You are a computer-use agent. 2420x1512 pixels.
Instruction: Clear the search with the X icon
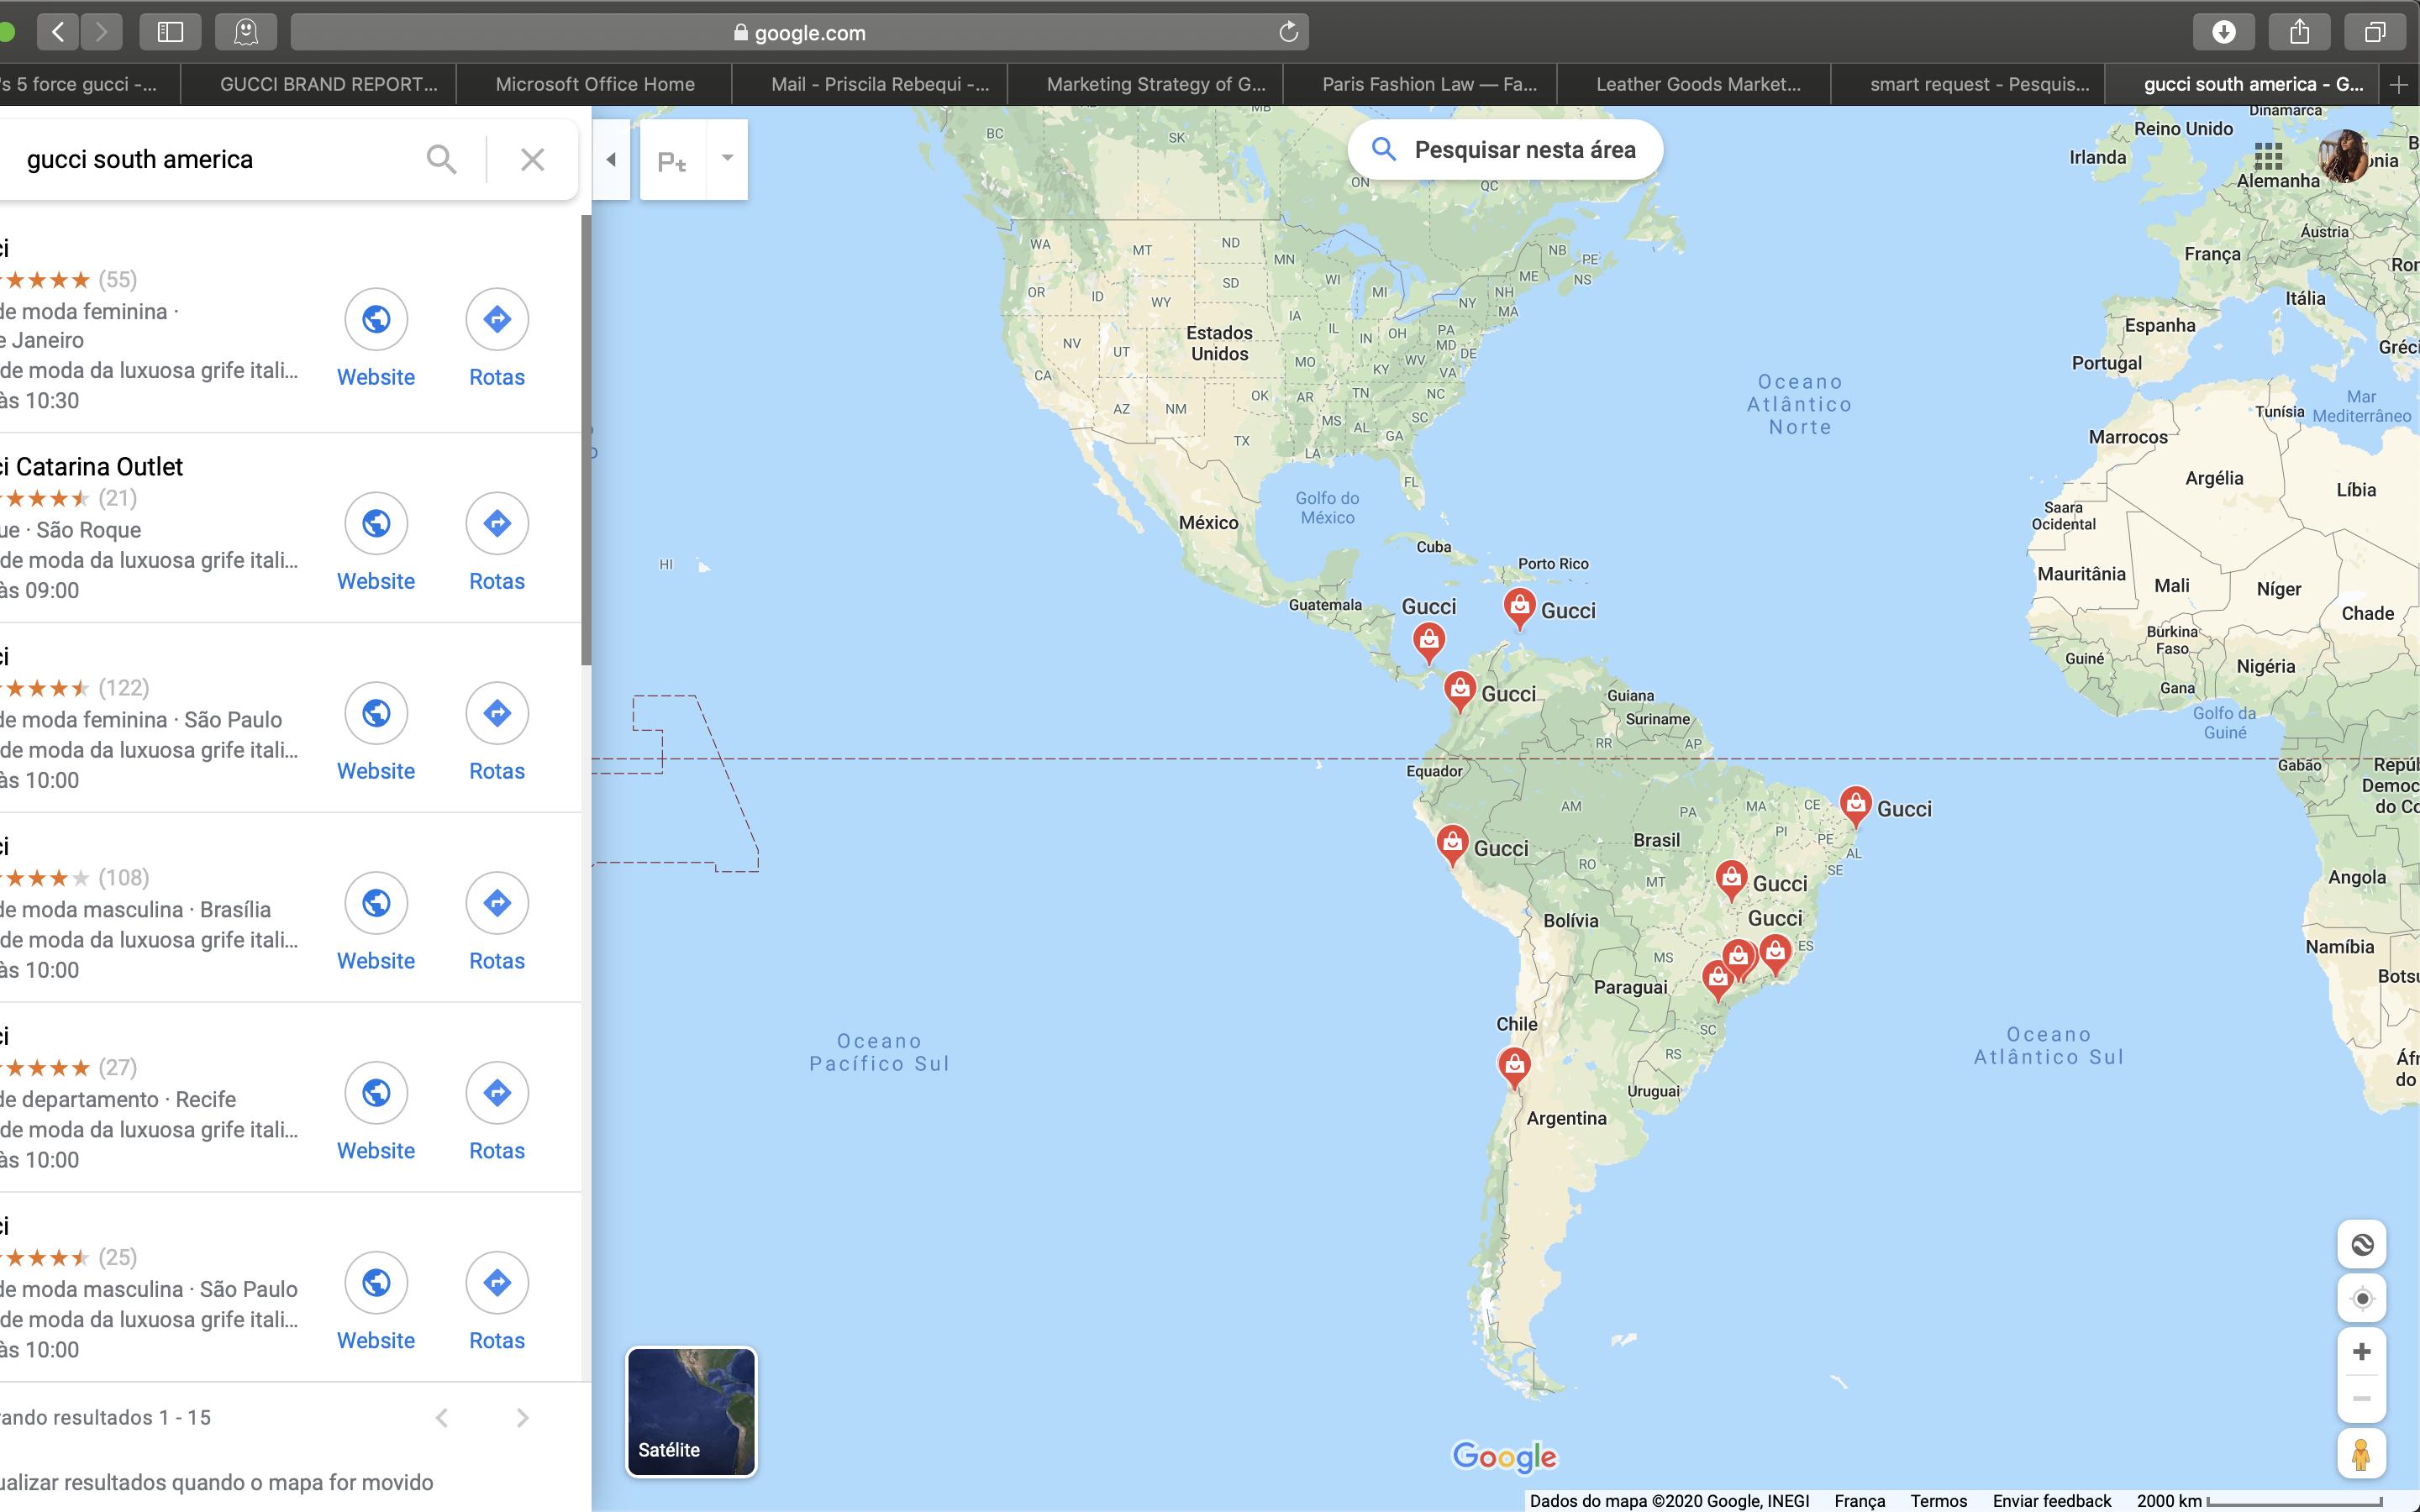[x=532, y=159]
